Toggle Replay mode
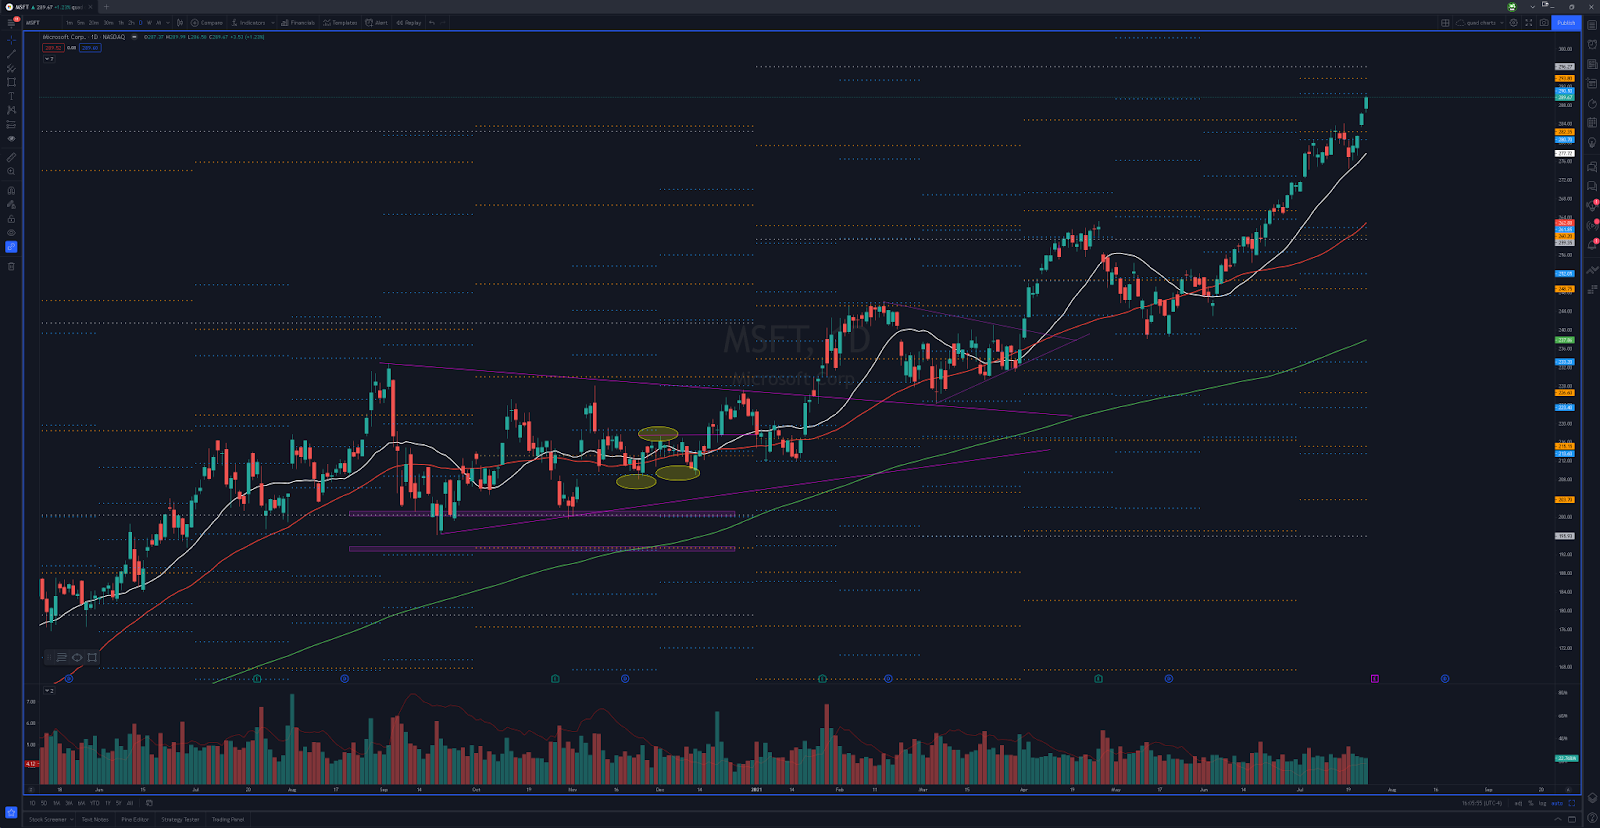The height and width of the screenshot is (828, 1600). click(x=409, y=22)
